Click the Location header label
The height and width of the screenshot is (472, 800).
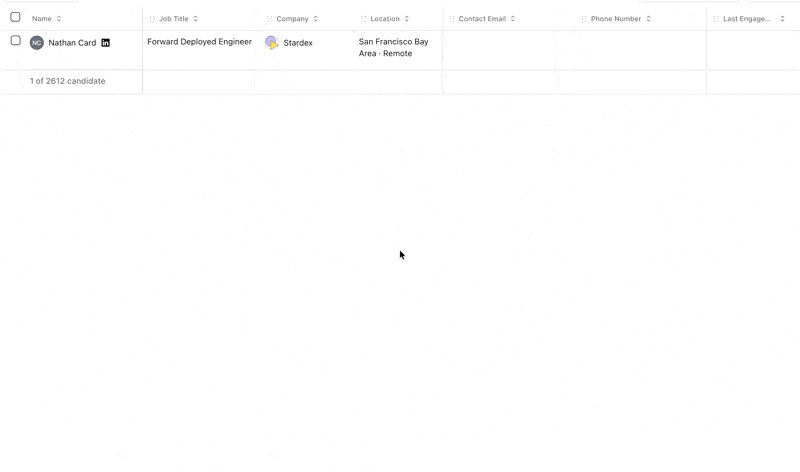[385, 19]
